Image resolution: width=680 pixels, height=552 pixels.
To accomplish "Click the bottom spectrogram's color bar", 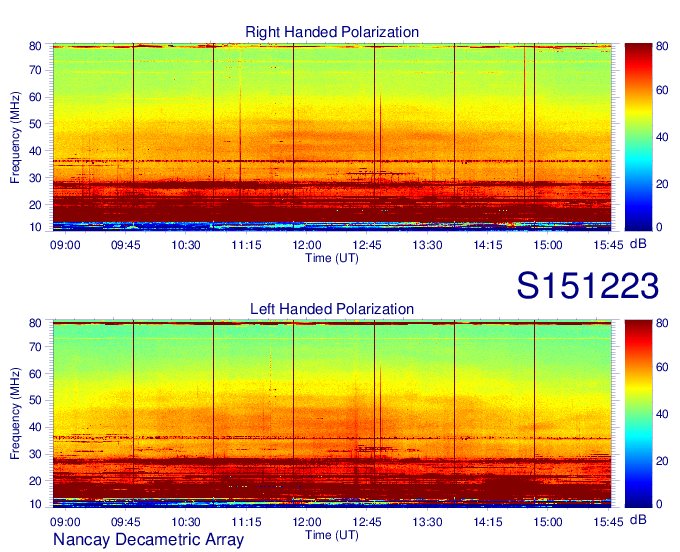I will (638, 414).
